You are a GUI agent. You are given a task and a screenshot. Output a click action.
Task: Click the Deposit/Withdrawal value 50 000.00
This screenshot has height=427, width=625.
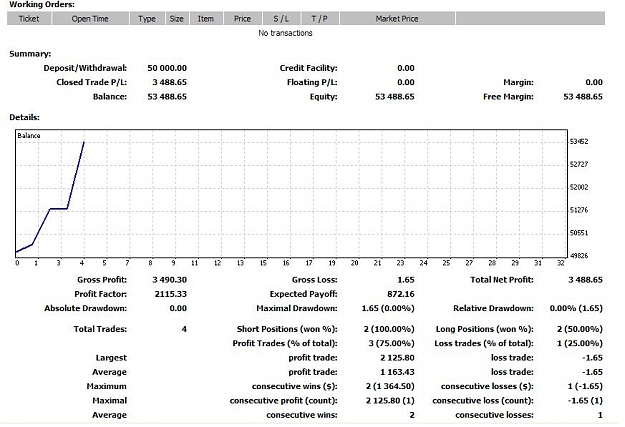[x=167, y=68]
